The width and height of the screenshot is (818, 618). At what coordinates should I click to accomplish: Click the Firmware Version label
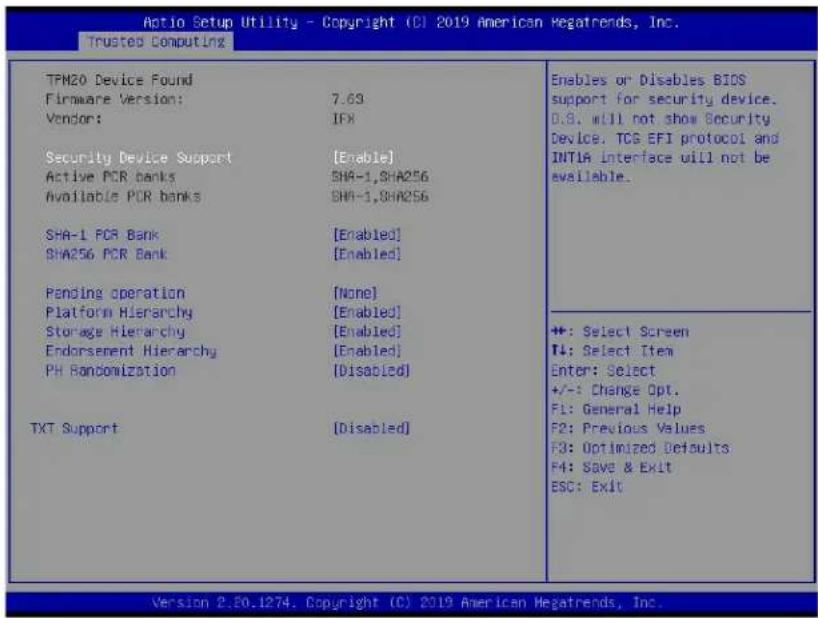pos(115,99)
